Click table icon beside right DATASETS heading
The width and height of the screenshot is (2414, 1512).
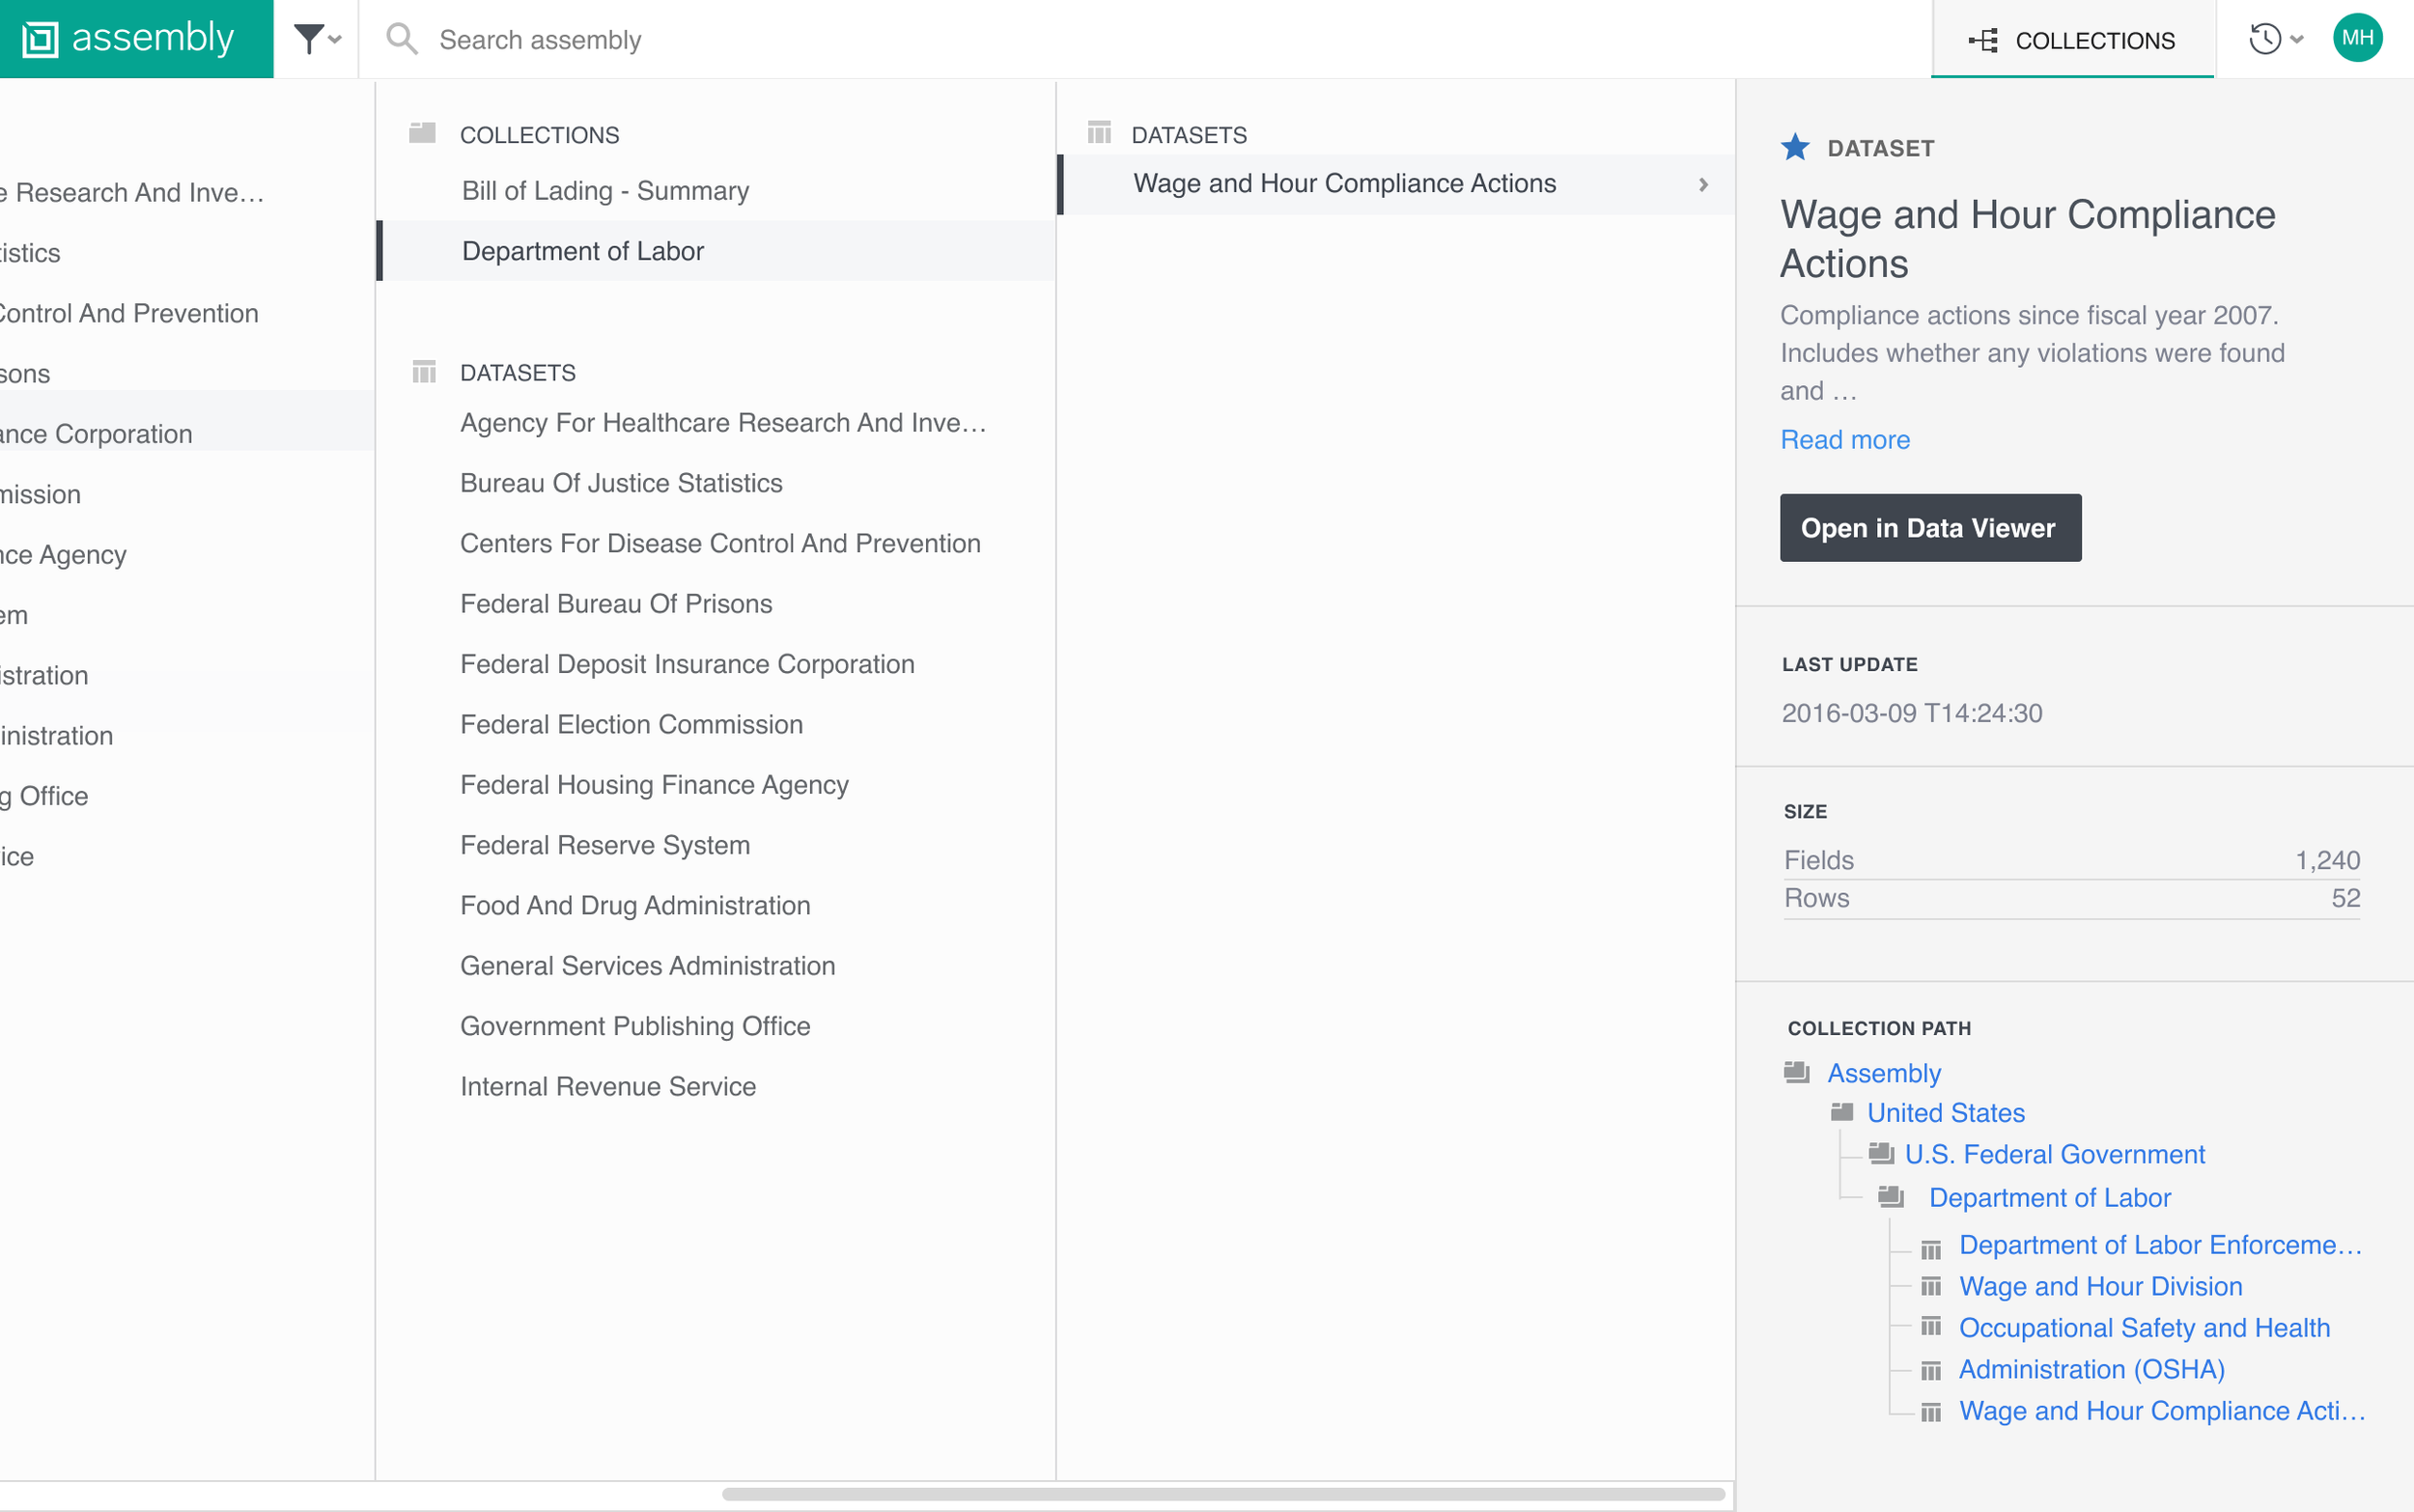point(1099,132)
